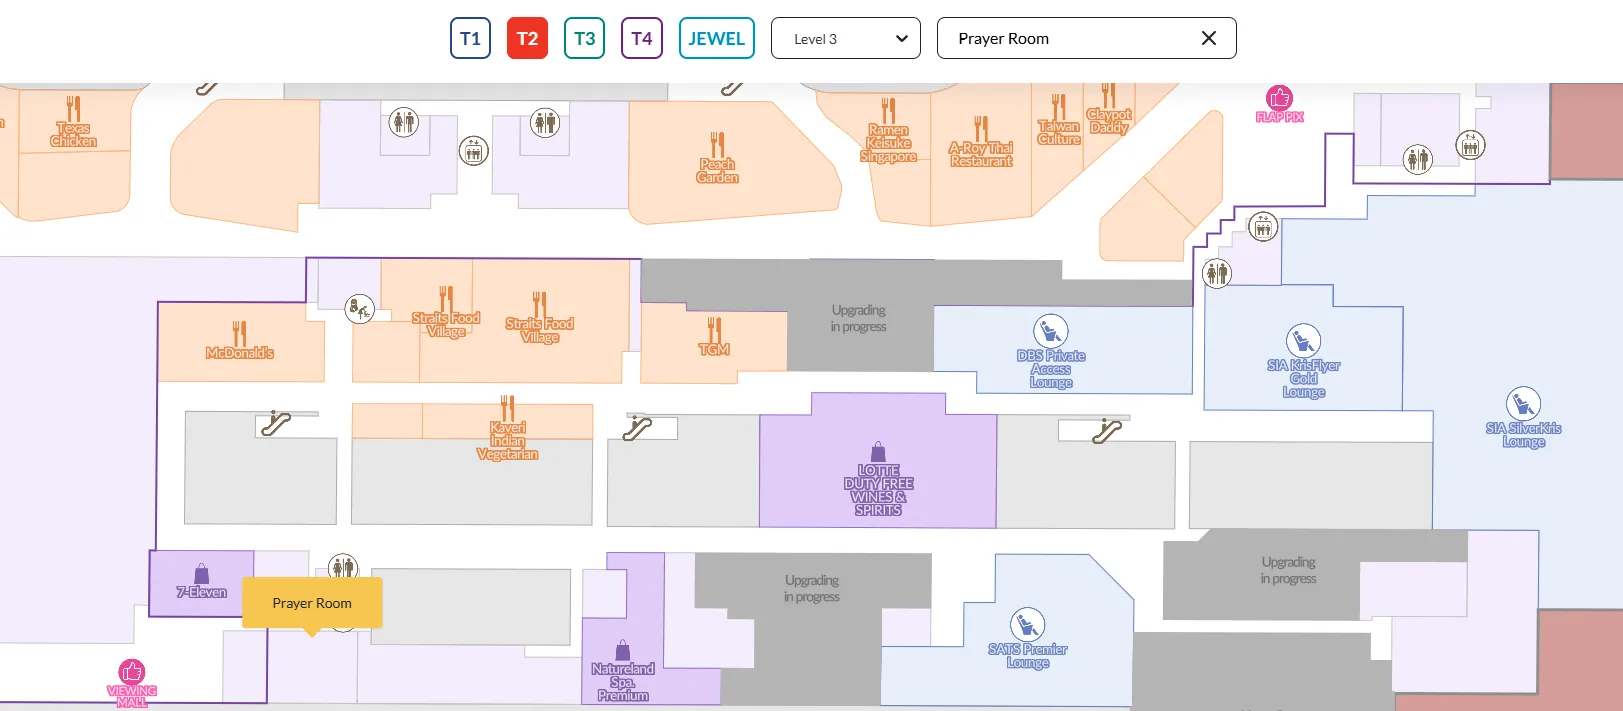Select the lift icon between the two top restrooms
The image size is (1623, 711).
point(474,151)
